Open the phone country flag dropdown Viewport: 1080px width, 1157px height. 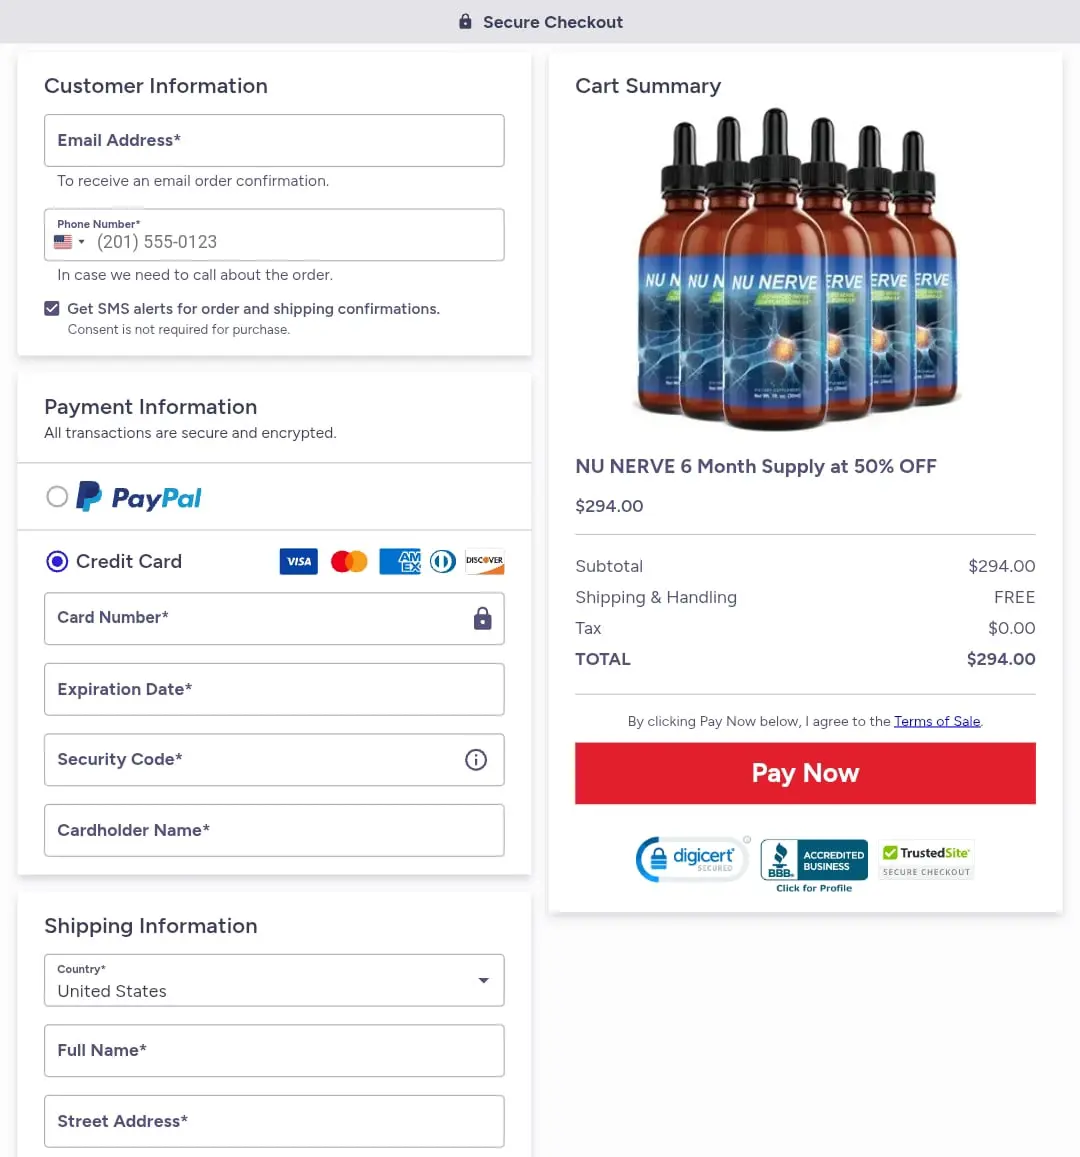[x=69, y=242]
